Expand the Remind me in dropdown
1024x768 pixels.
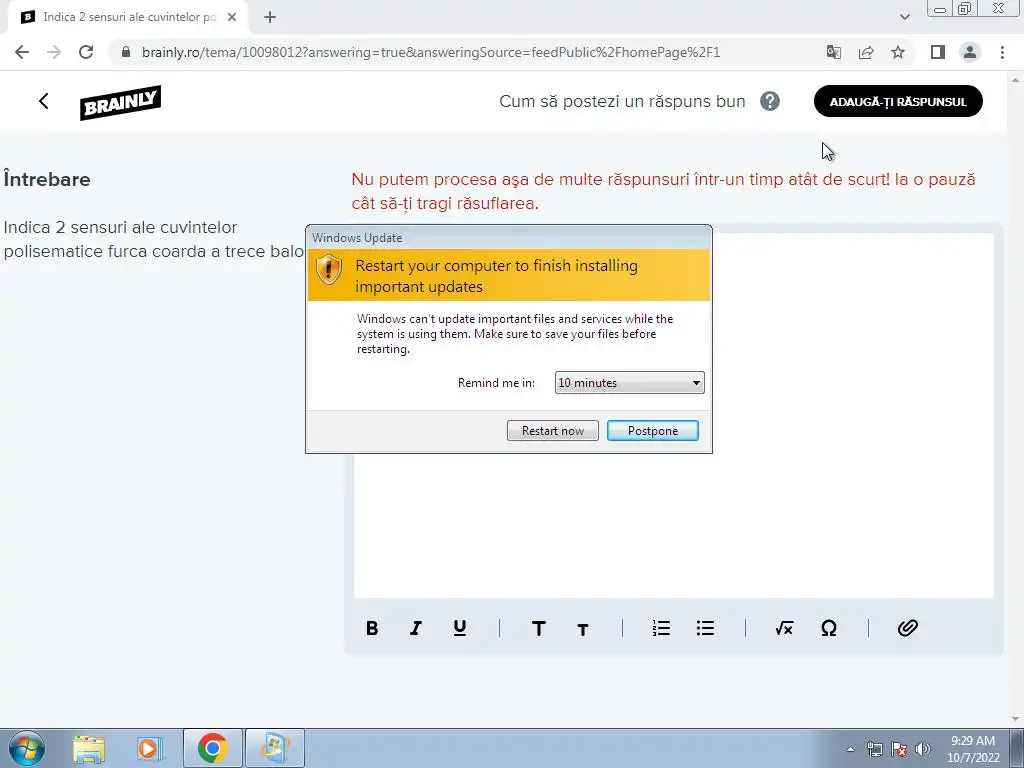pos(630,383)
